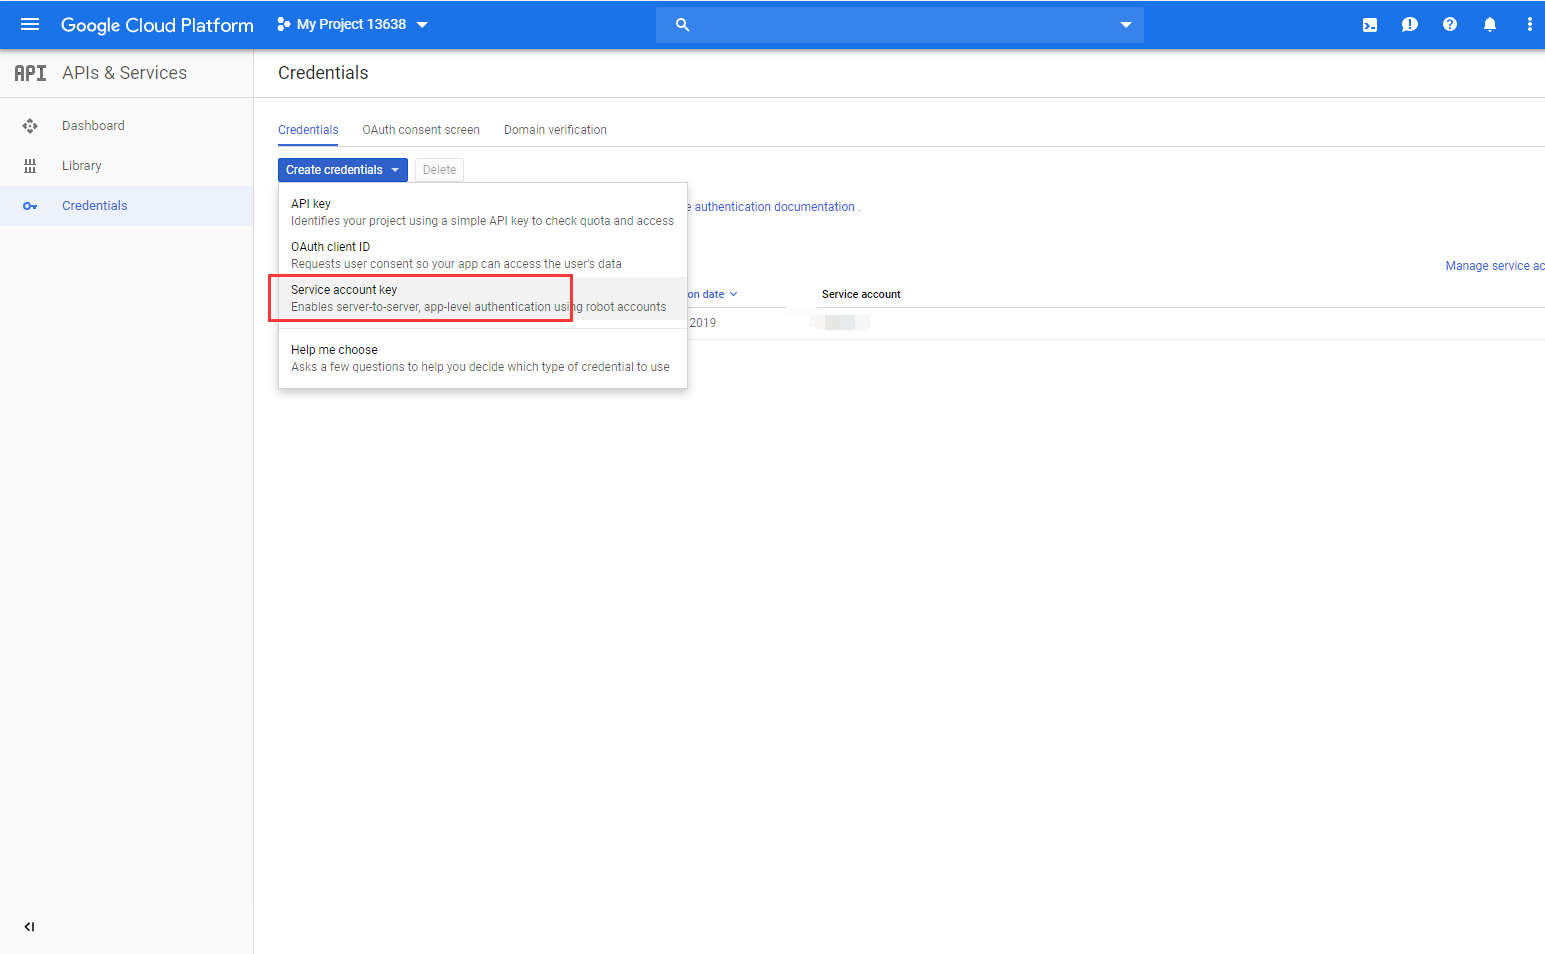Screen dimensions: 1545x954
Task: Click the Service account column header
Action: tap(861, 294)
